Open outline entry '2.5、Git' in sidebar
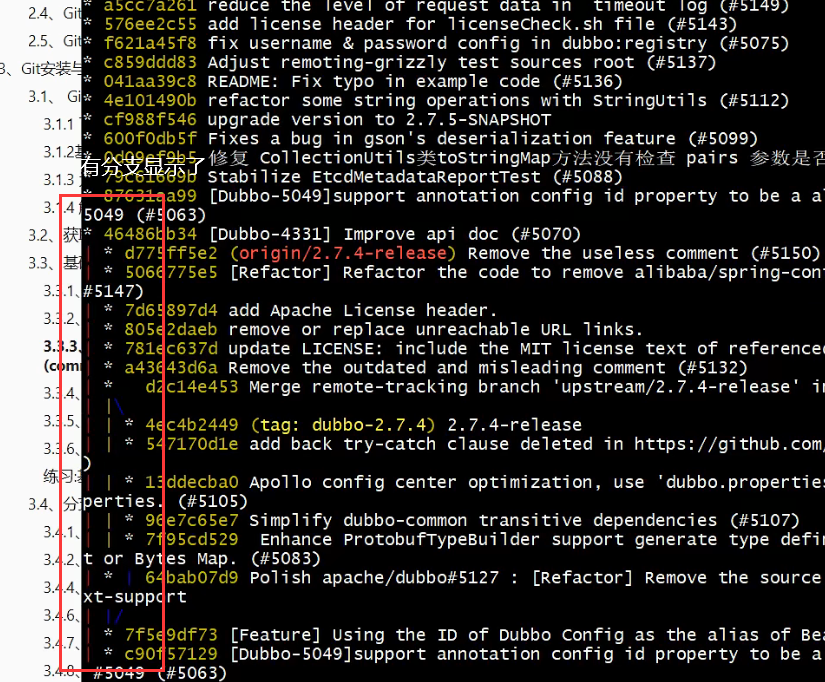 pyautogui.click(x=55, y=41)
